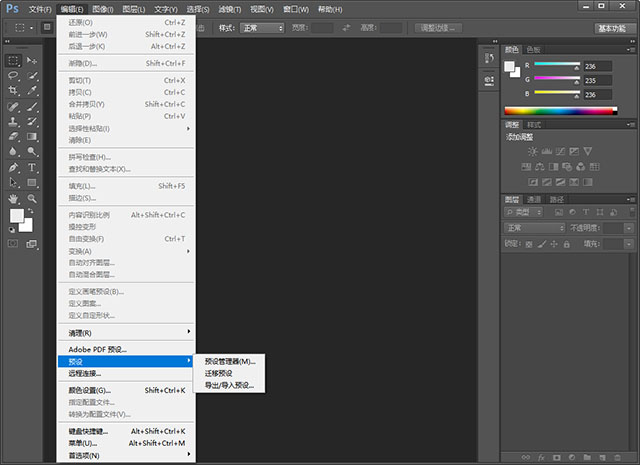Viewport: 640px width, 465px height.
Task: Add a Color Balance adjustment (scales icon)
Action: pos(540,167)
